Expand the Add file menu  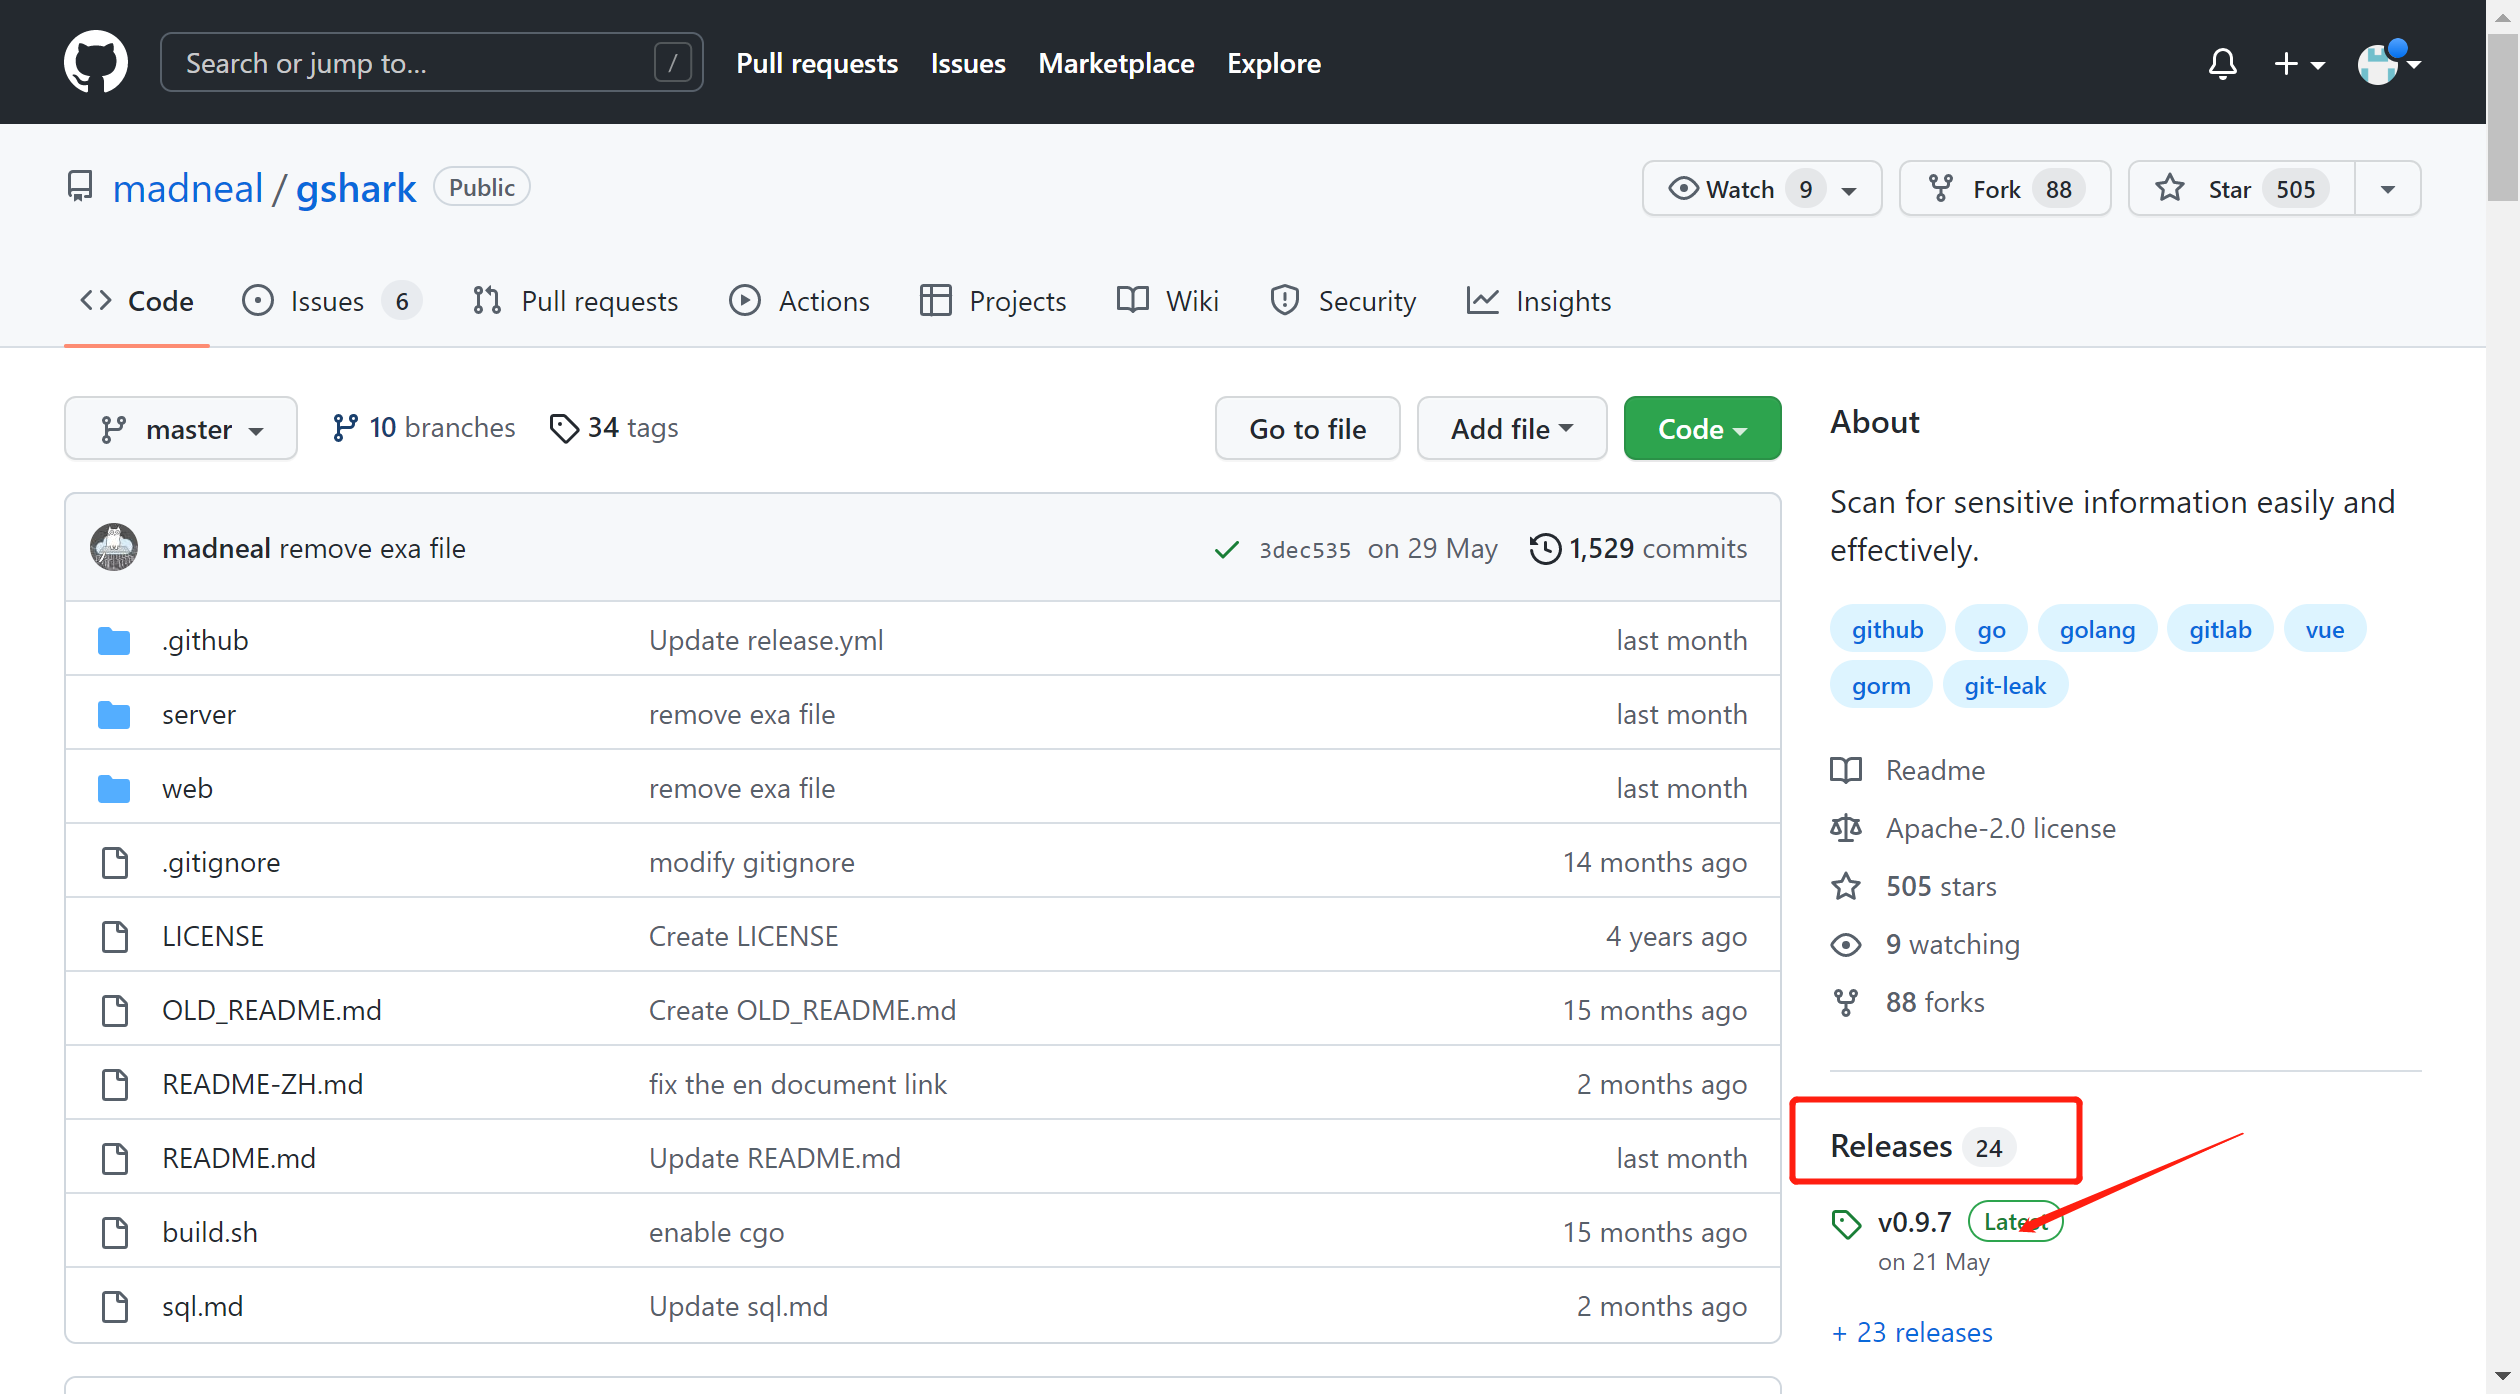1511,429
